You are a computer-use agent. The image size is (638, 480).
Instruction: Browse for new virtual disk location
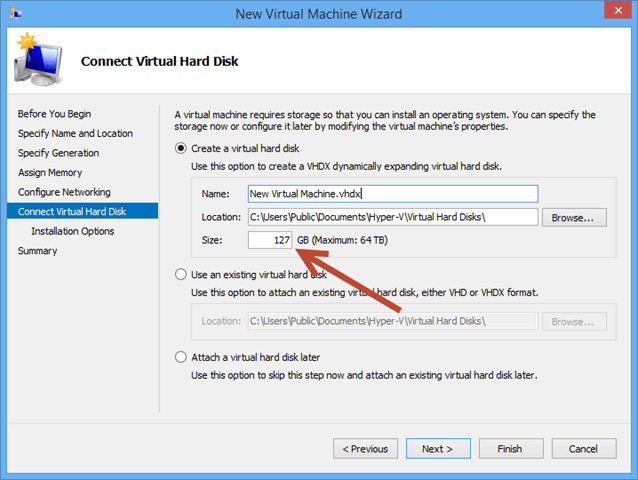[x=573, y=217]
